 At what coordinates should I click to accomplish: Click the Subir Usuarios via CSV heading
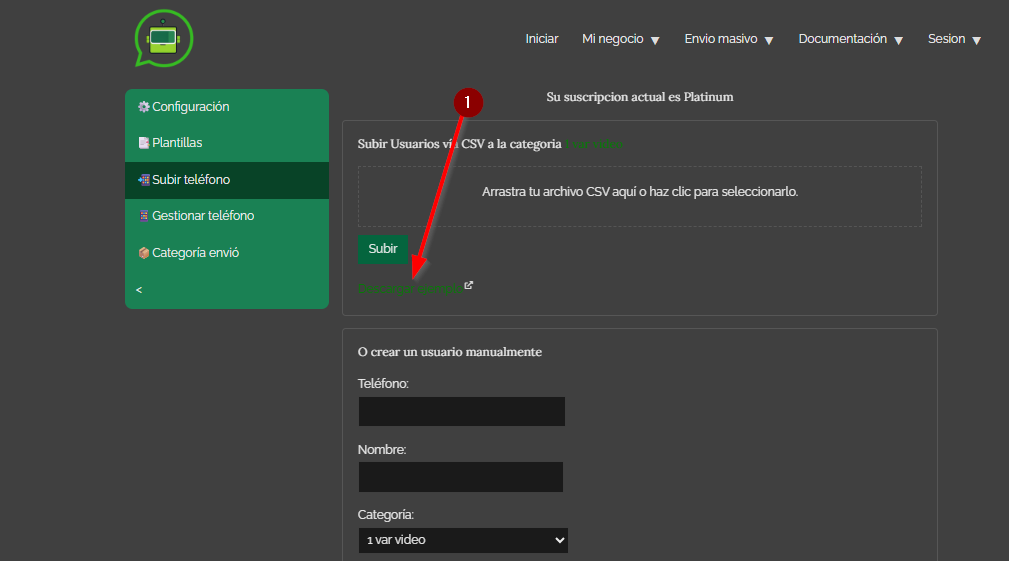[x=459, y=144]
